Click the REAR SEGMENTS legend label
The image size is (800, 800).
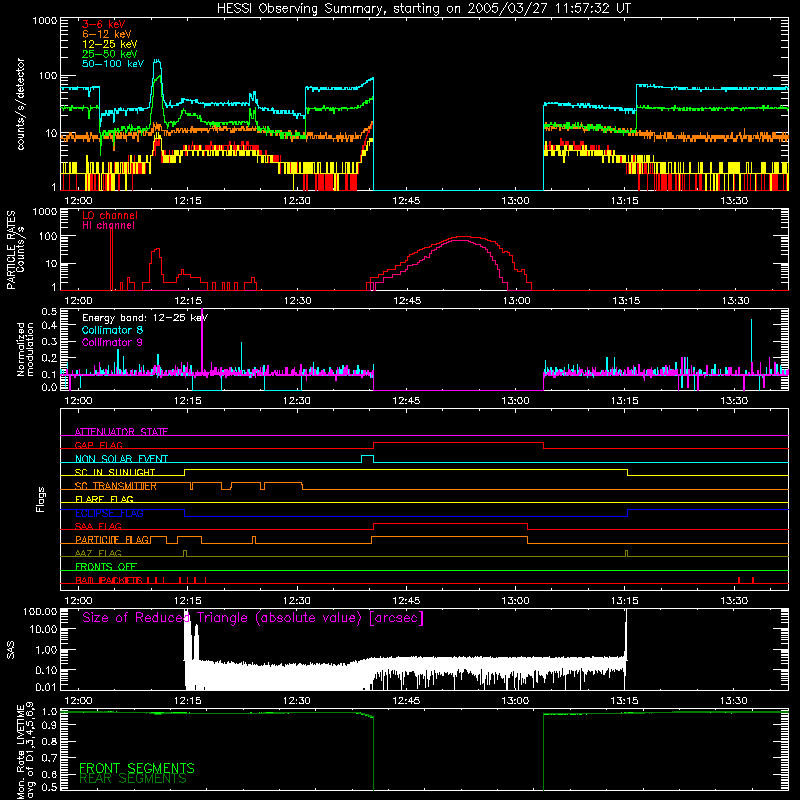coord(133,779)
